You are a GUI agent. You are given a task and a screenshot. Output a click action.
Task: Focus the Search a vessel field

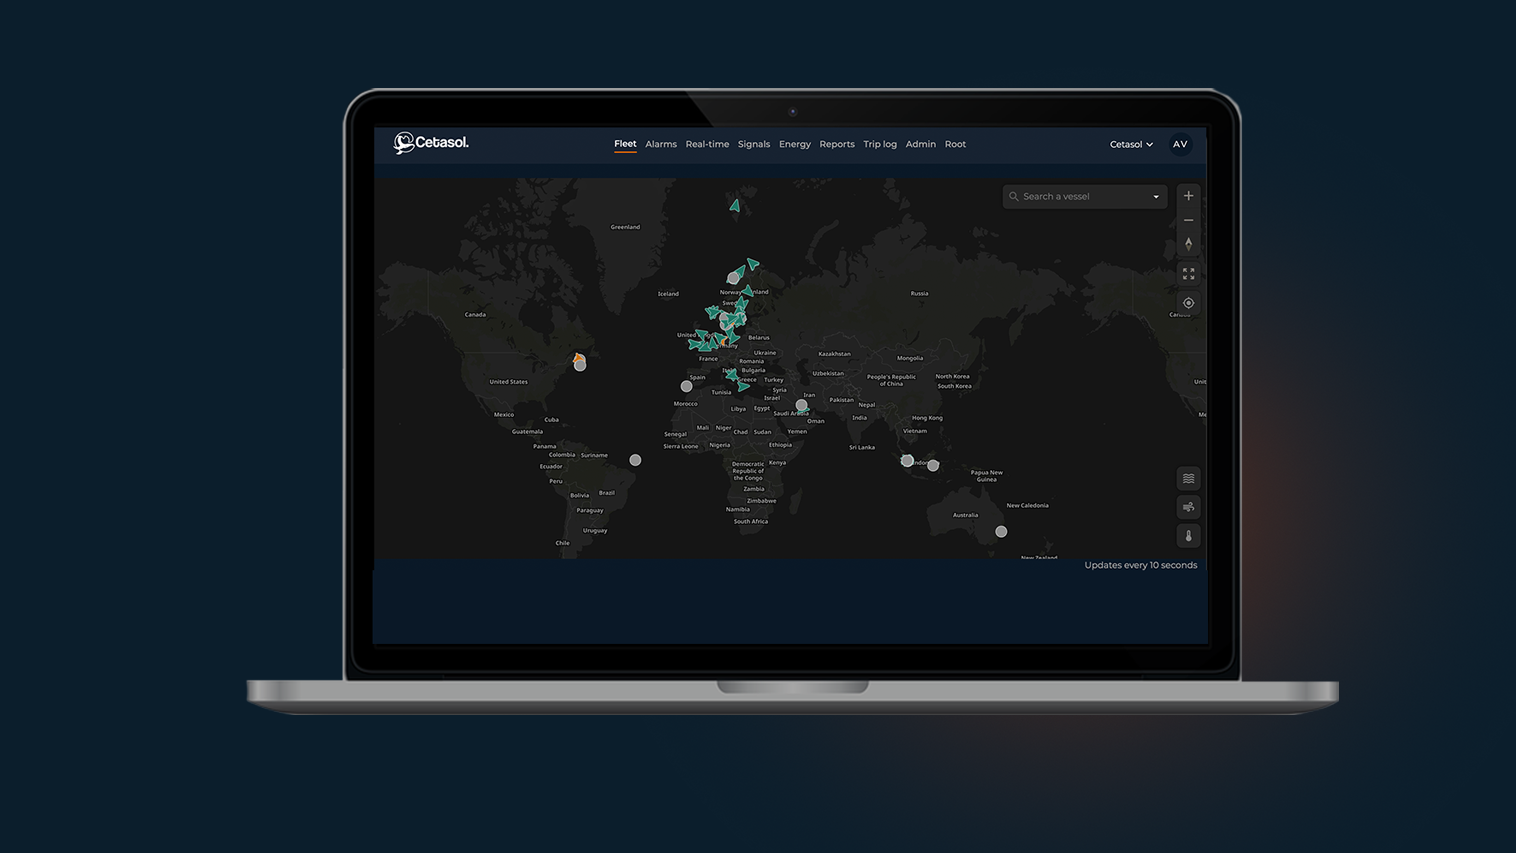[1084, 197]
